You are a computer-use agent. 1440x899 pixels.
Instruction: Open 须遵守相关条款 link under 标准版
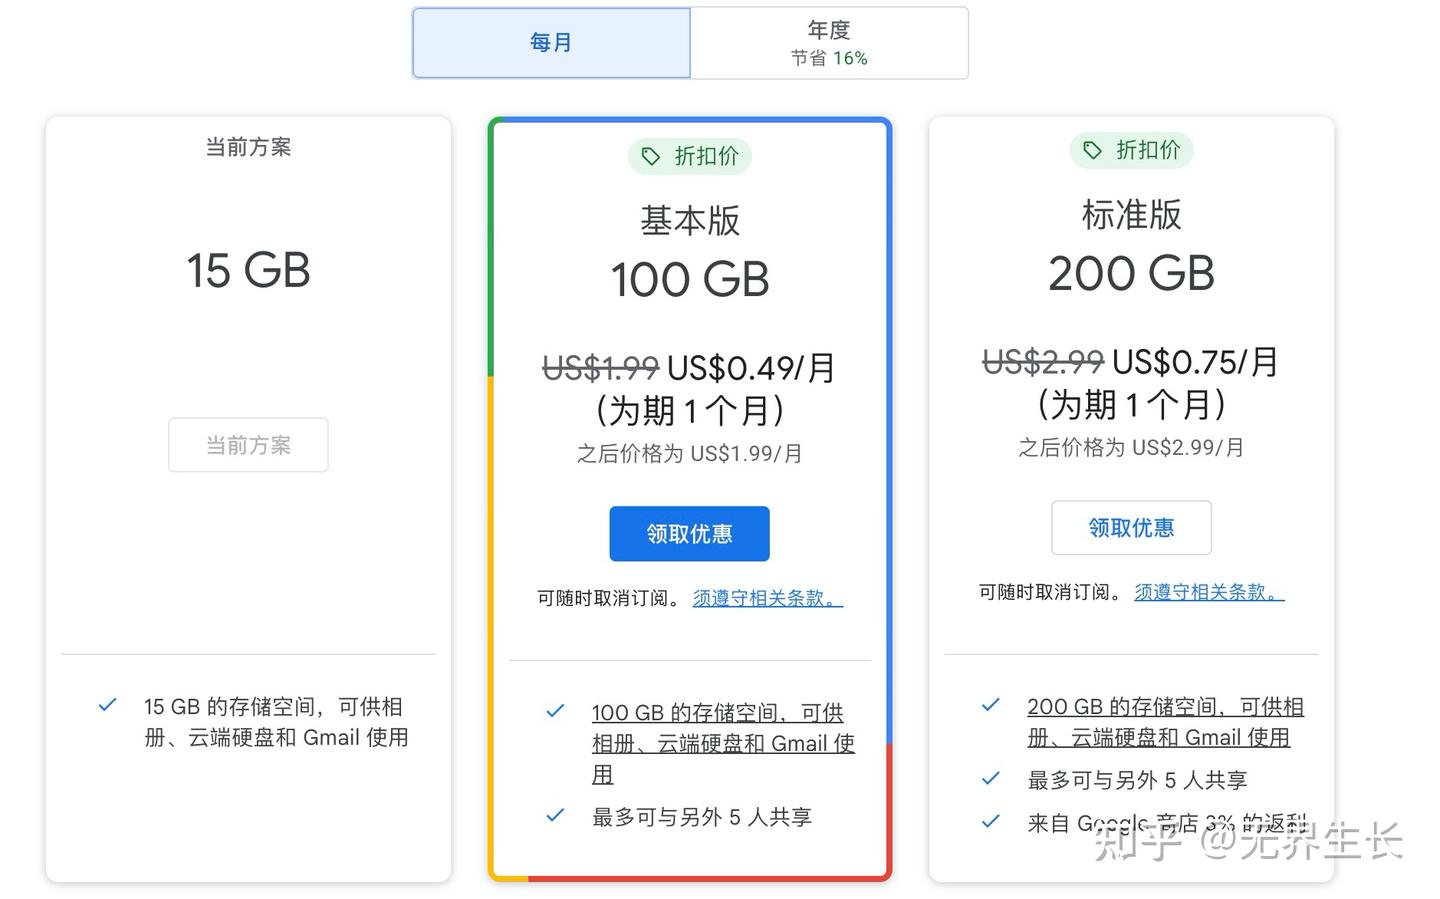(1207, 591)
